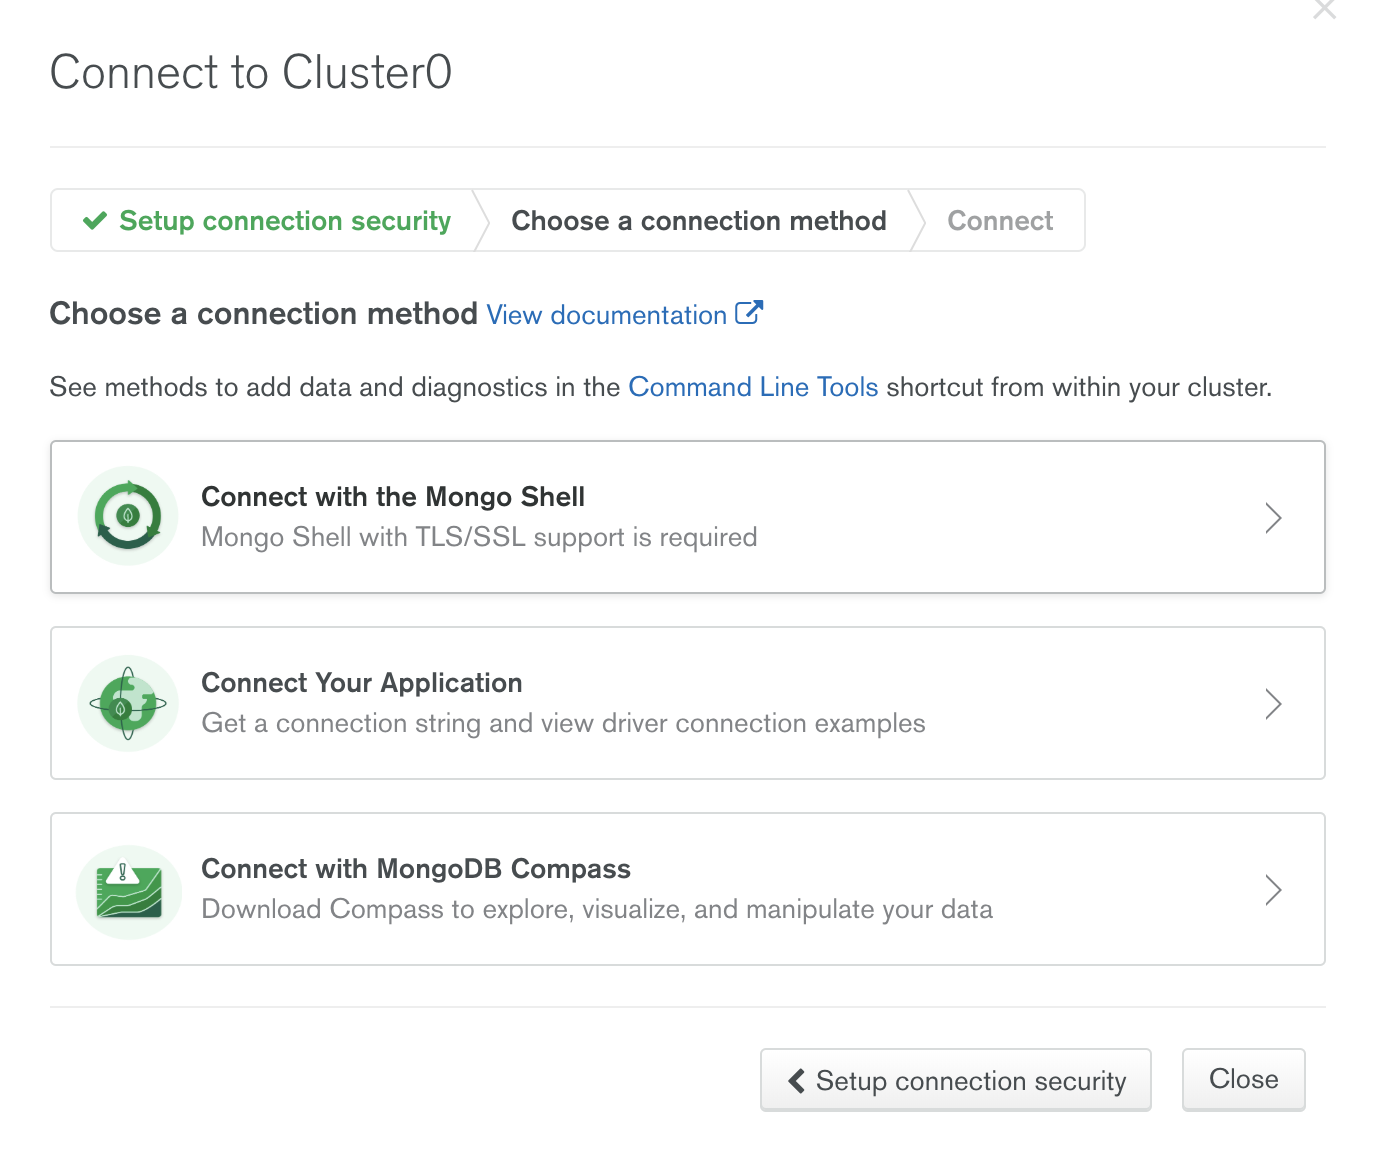Click the Close button
Viewport: 1382px width, 1158px height.
click(1243, 1079)
